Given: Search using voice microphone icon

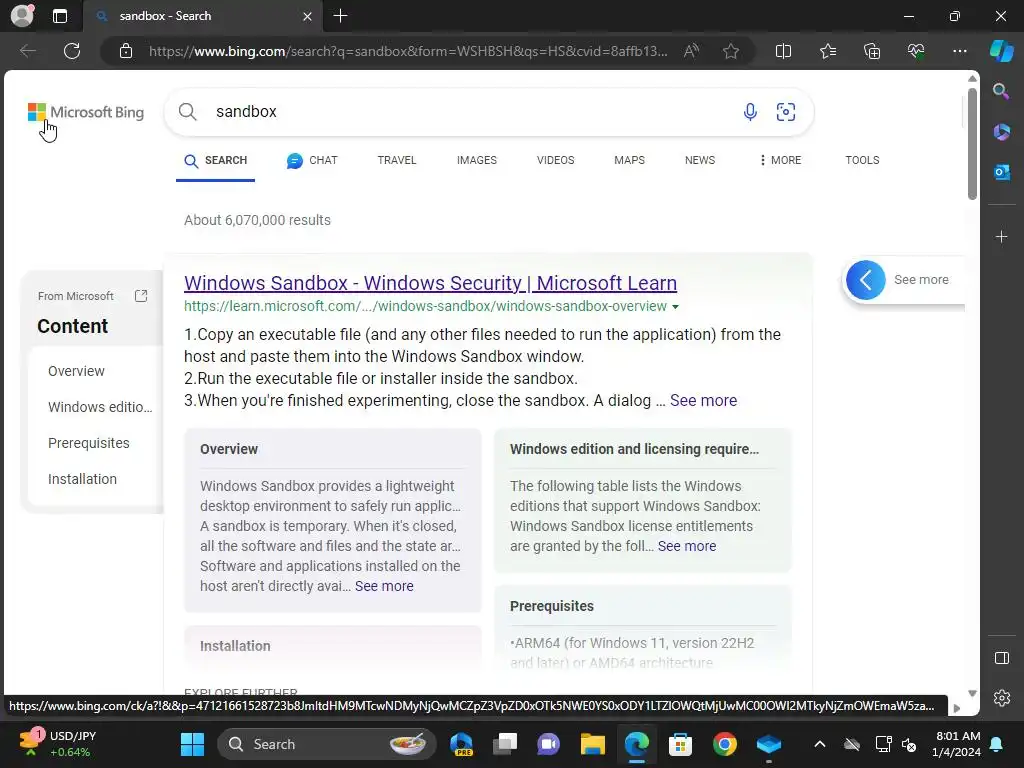Looking at the screenshot, I should [750, 112].
